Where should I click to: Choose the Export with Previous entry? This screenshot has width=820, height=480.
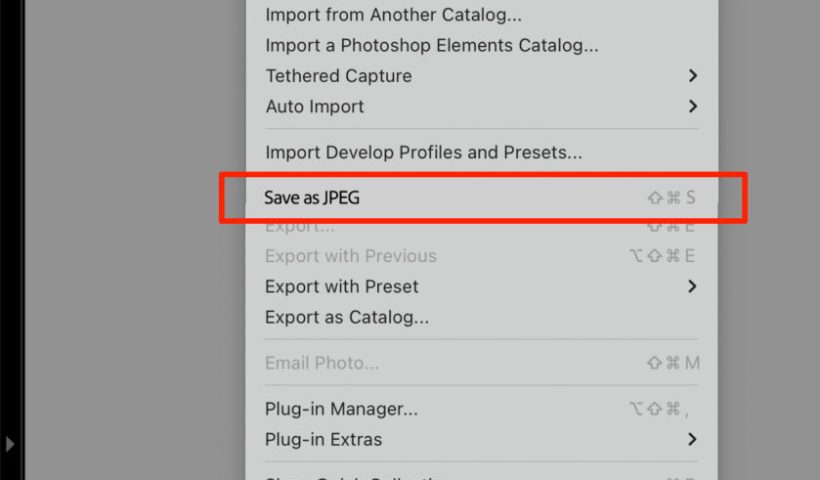[350, 256]
